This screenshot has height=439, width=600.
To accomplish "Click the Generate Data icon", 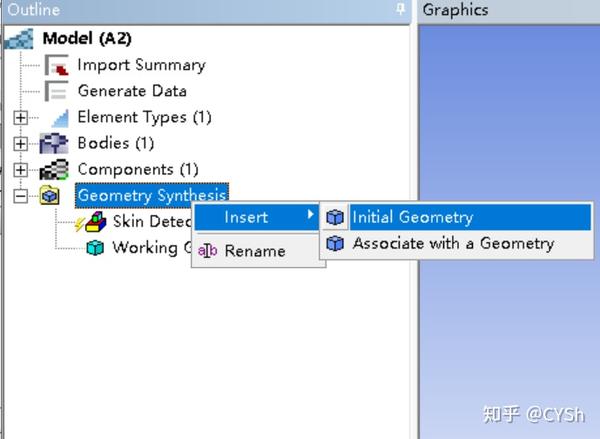I will (x=56, y=91).
